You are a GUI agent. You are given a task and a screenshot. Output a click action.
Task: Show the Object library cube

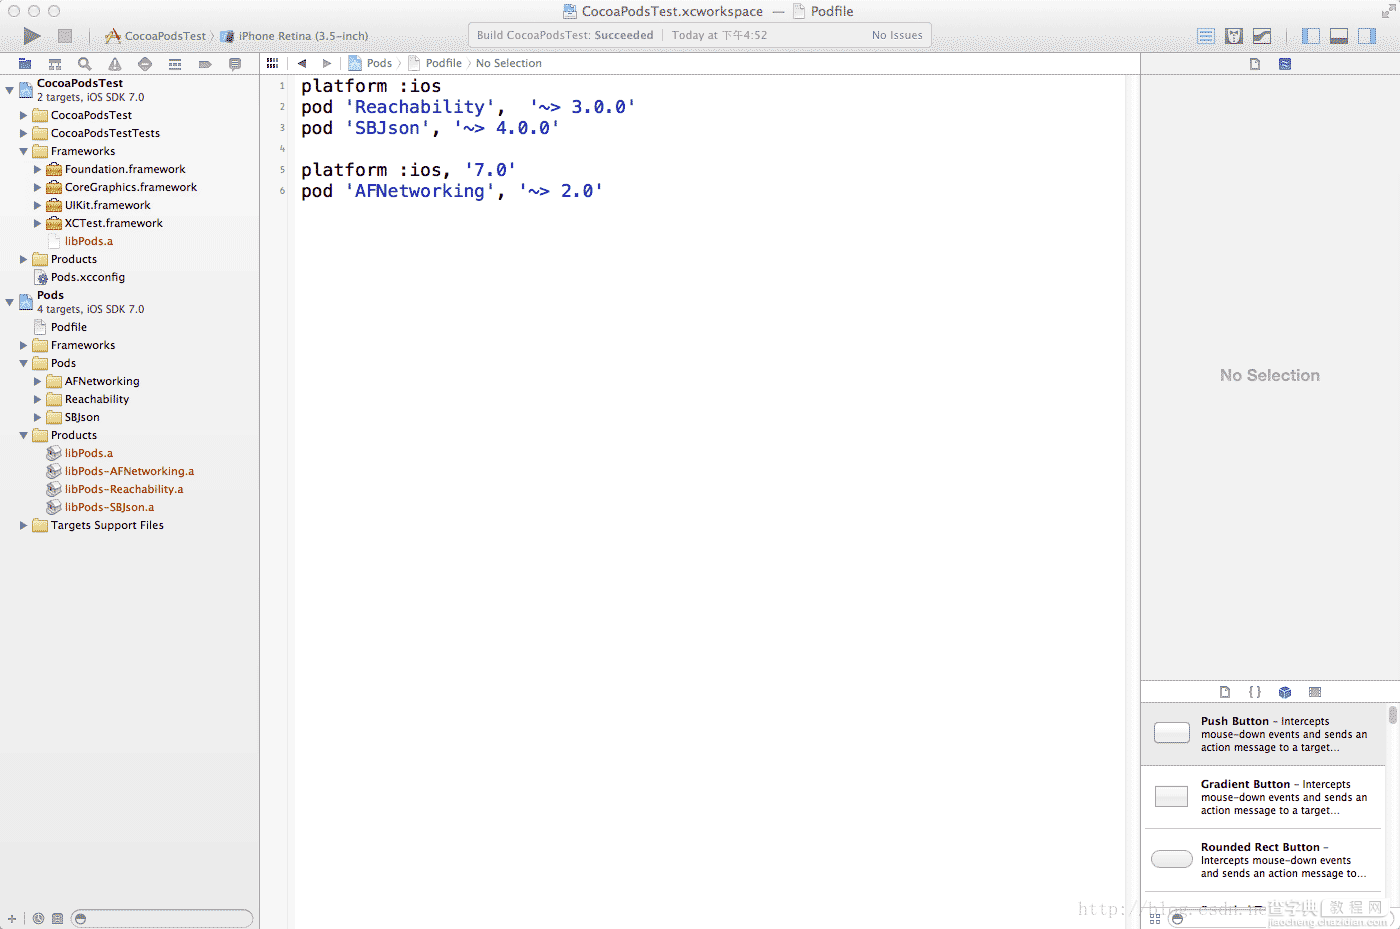tap(1285, 692)
